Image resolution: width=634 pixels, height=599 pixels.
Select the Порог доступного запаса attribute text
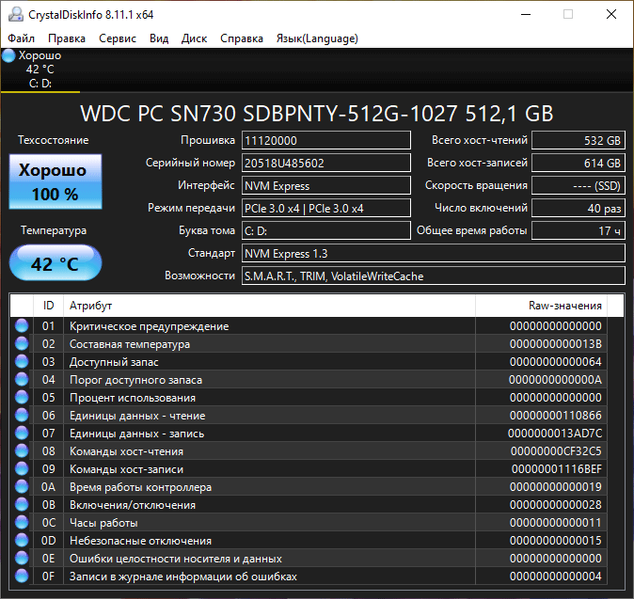[135, 379]
